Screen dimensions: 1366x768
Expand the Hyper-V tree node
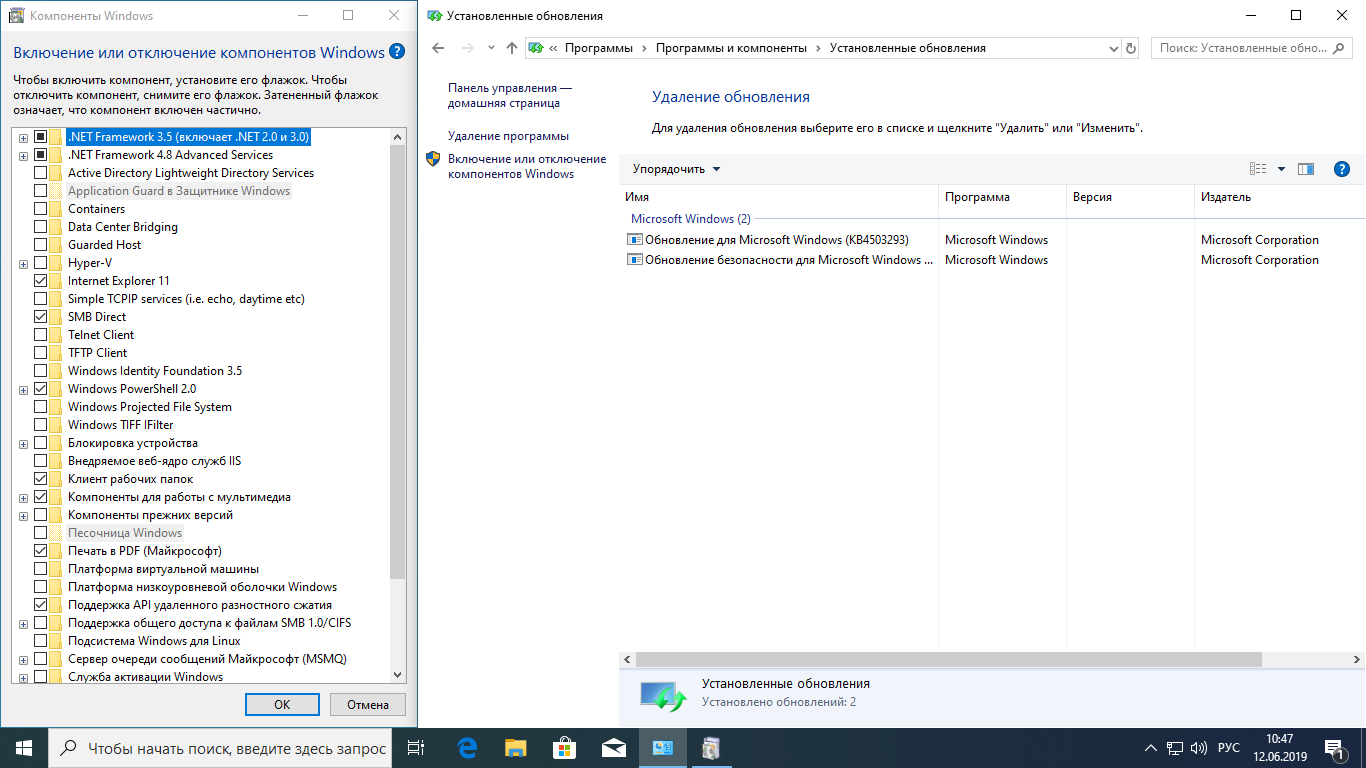(x=23, y=263)
